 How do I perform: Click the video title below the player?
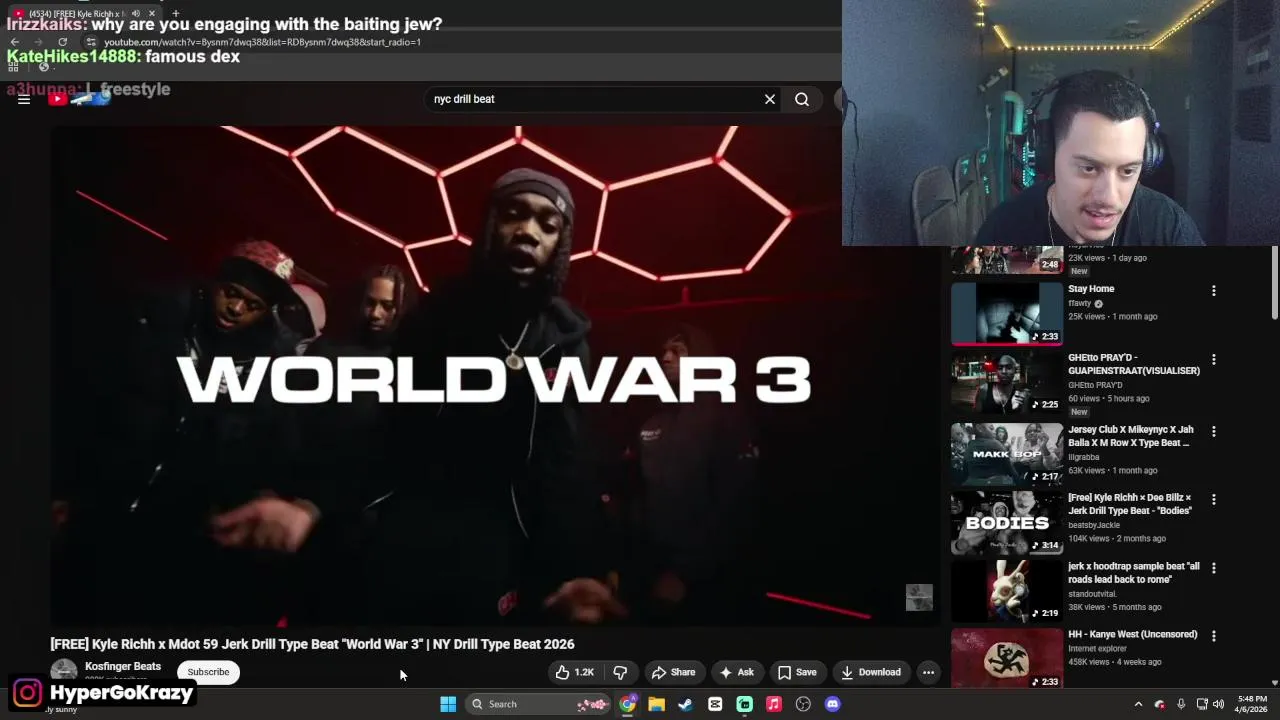pyautogui.click(x=312, y=644)
